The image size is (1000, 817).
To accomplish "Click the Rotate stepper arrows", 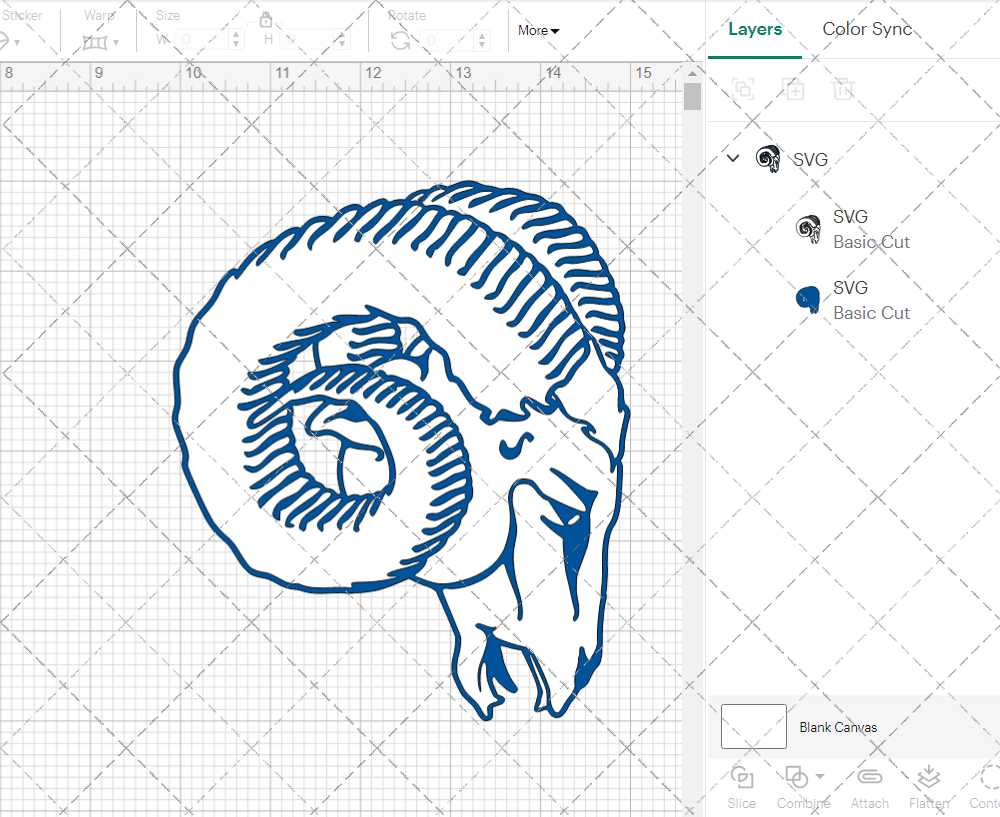I will [482, 40].
